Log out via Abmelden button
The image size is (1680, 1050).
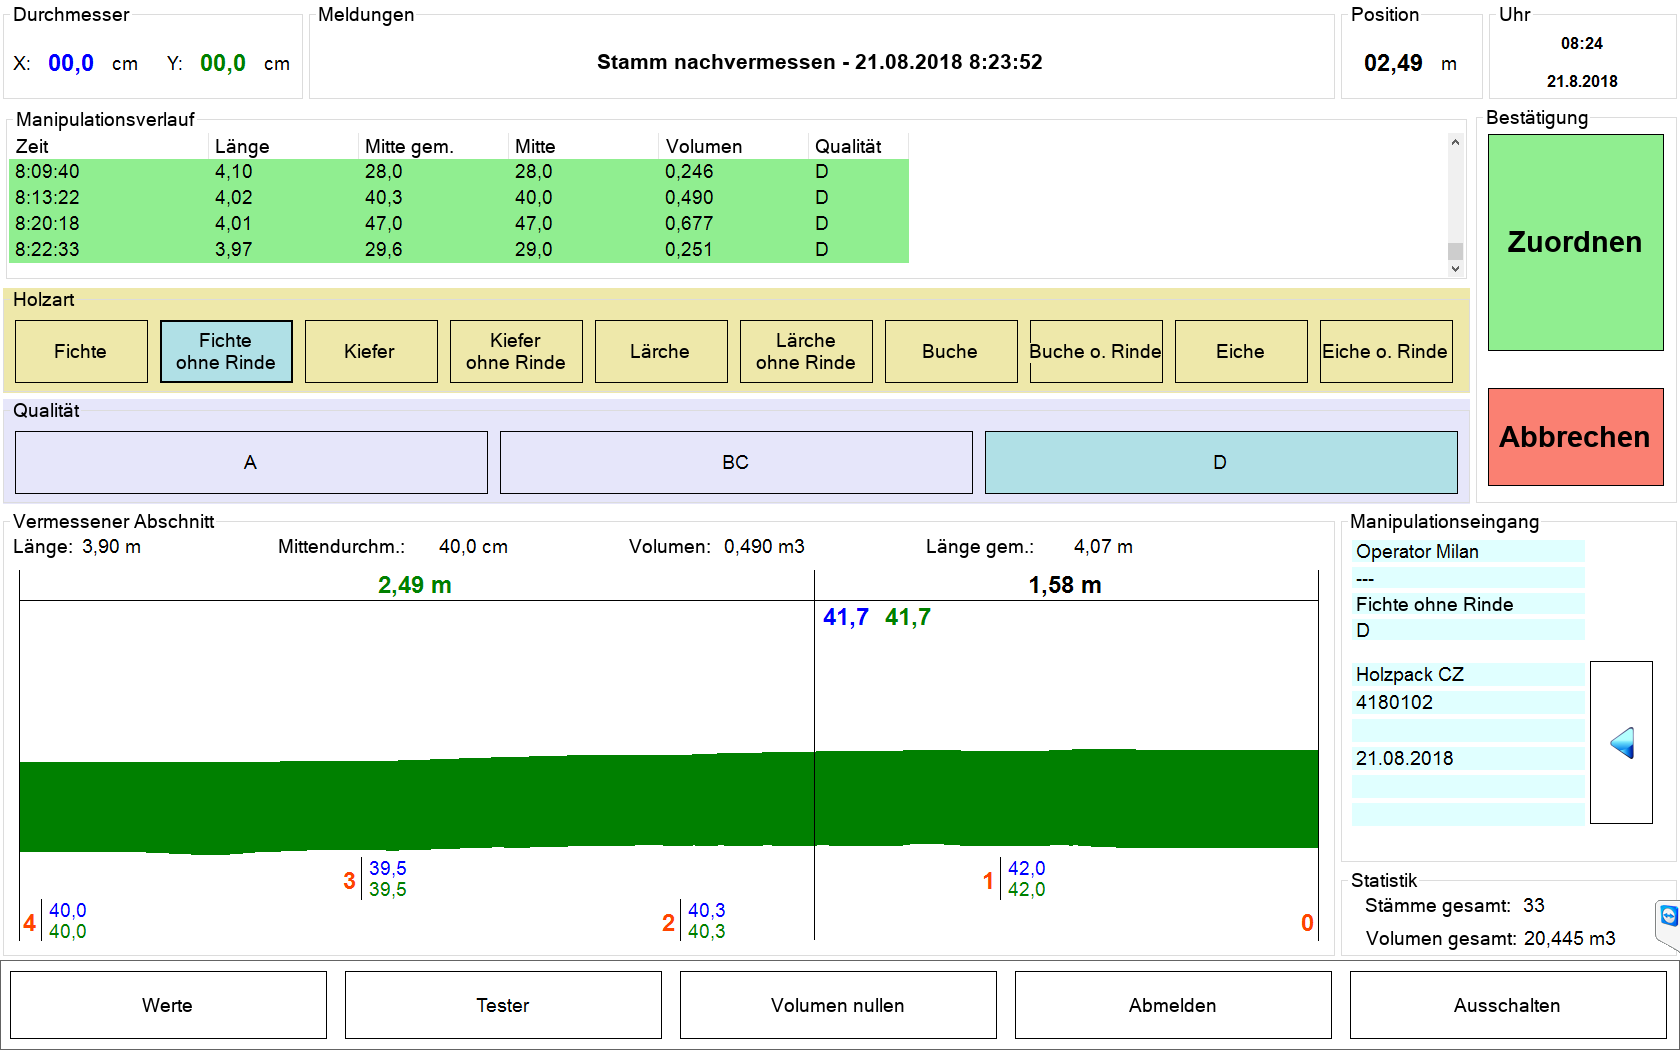coord(1173,1005)
